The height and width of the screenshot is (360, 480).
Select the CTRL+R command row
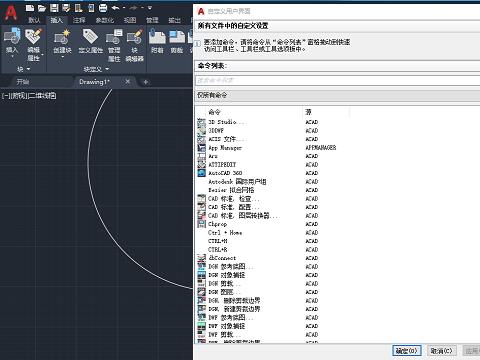[x=337, y=250]
